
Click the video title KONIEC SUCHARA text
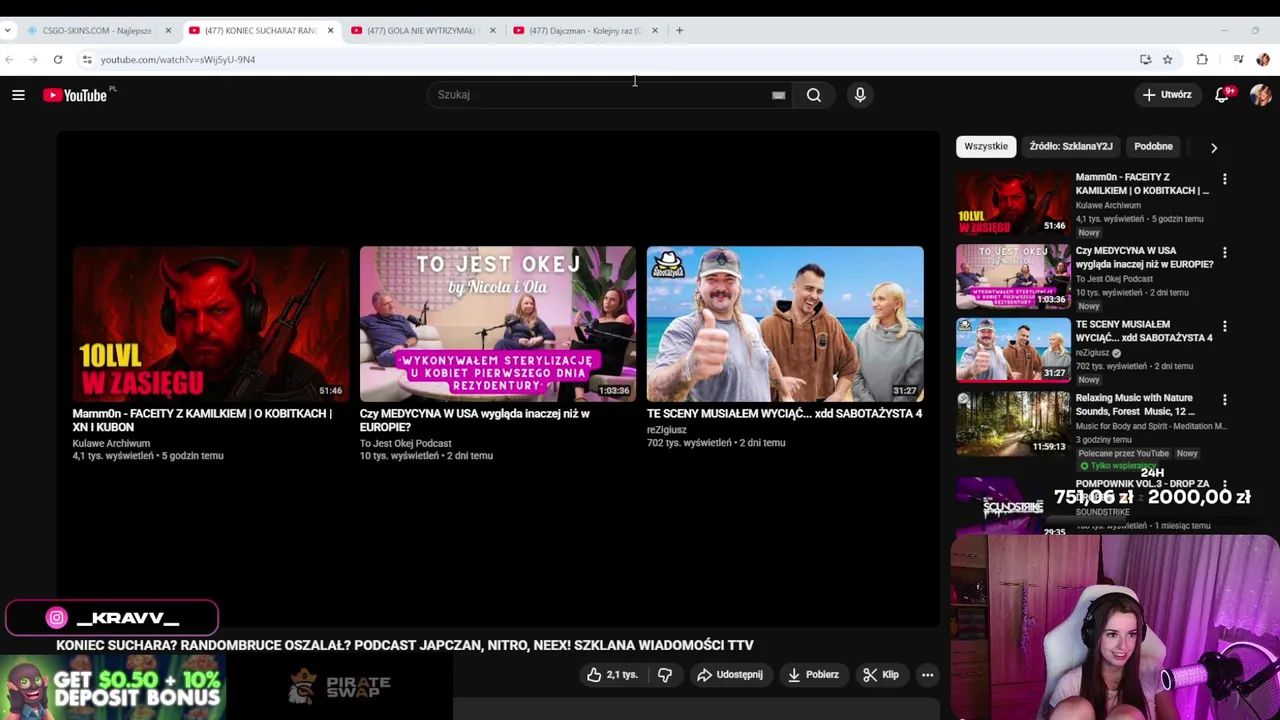(404, 645)
